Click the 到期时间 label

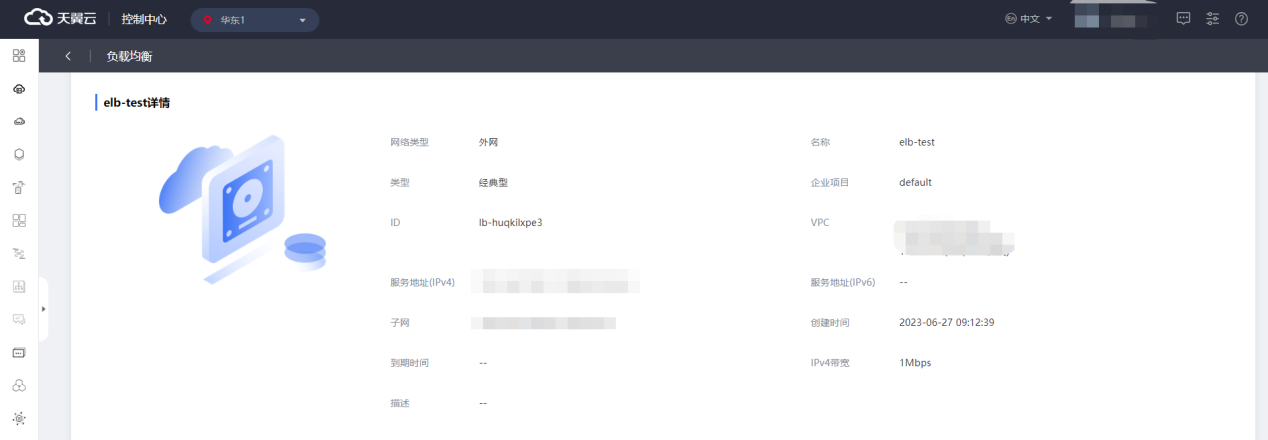tap(409, 362)
